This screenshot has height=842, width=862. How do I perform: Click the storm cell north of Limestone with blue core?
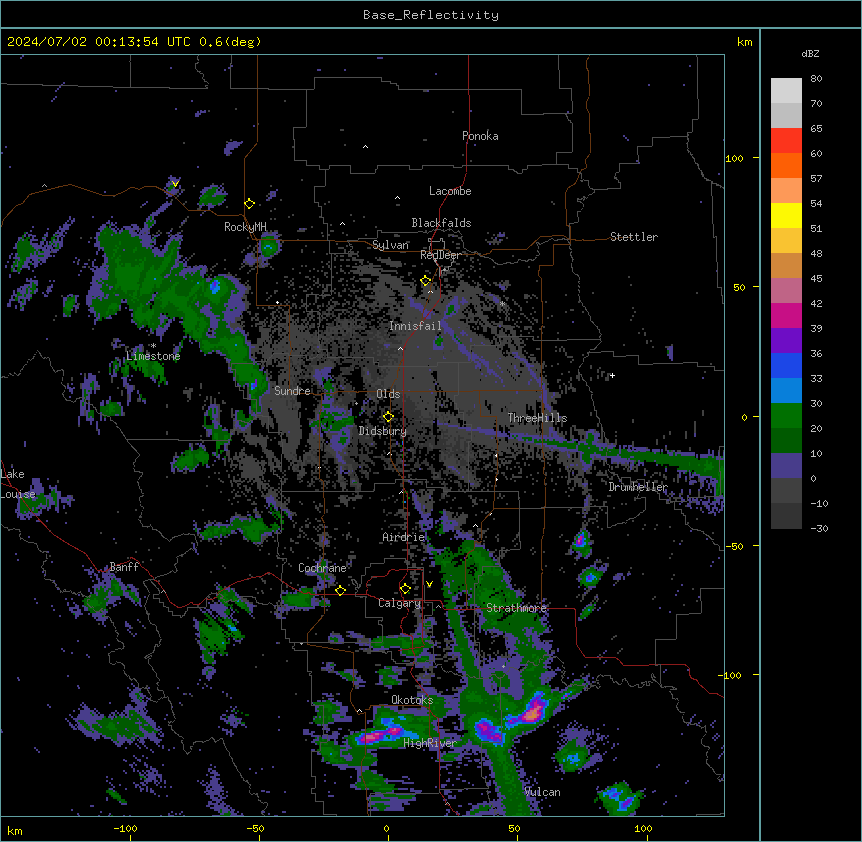pos(215,286)
